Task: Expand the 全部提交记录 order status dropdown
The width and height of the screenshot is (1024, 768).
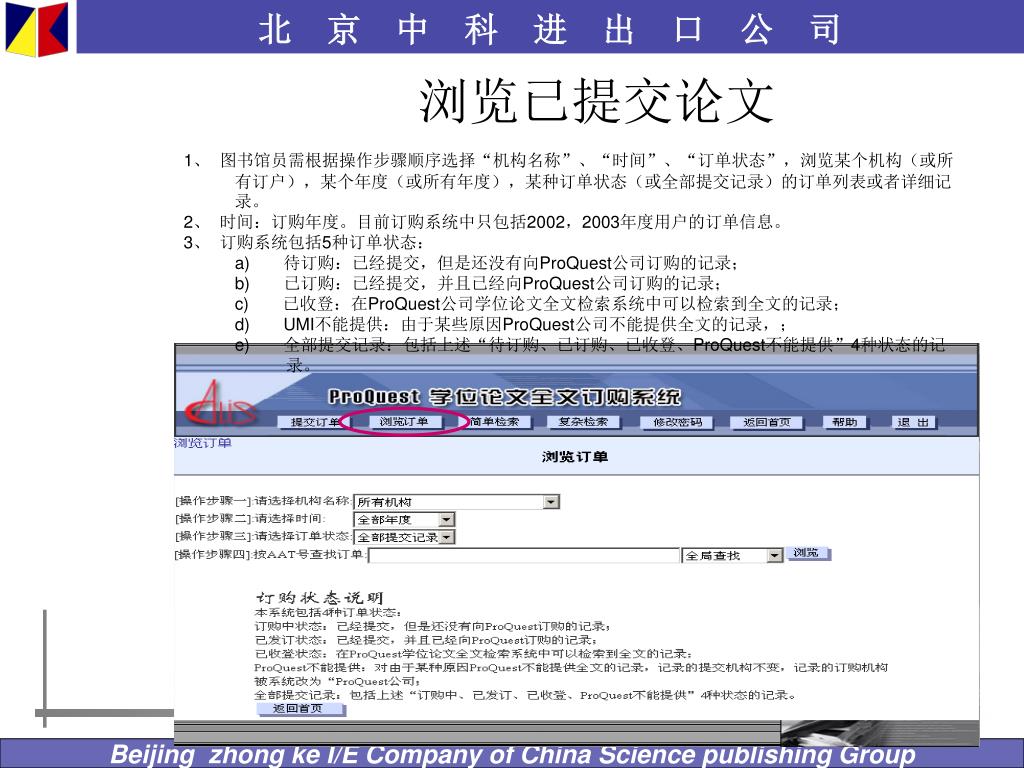Action: (447, 537)
